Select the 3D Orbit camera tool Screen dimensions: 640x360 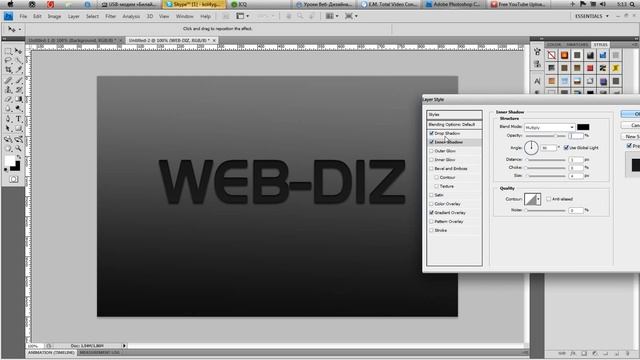[18, 139]
